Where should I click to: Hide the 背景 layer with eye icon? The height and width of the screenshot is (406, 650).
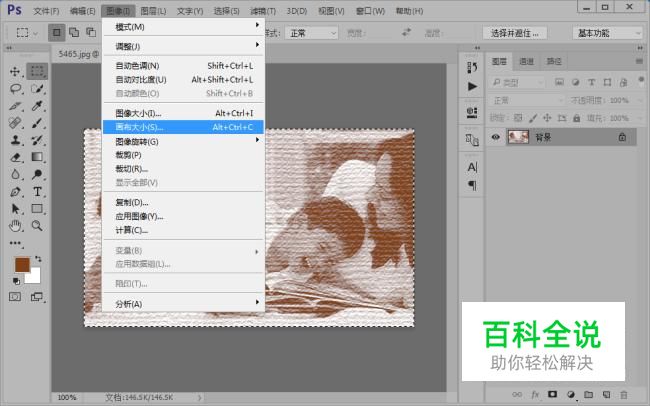[495, 137]
